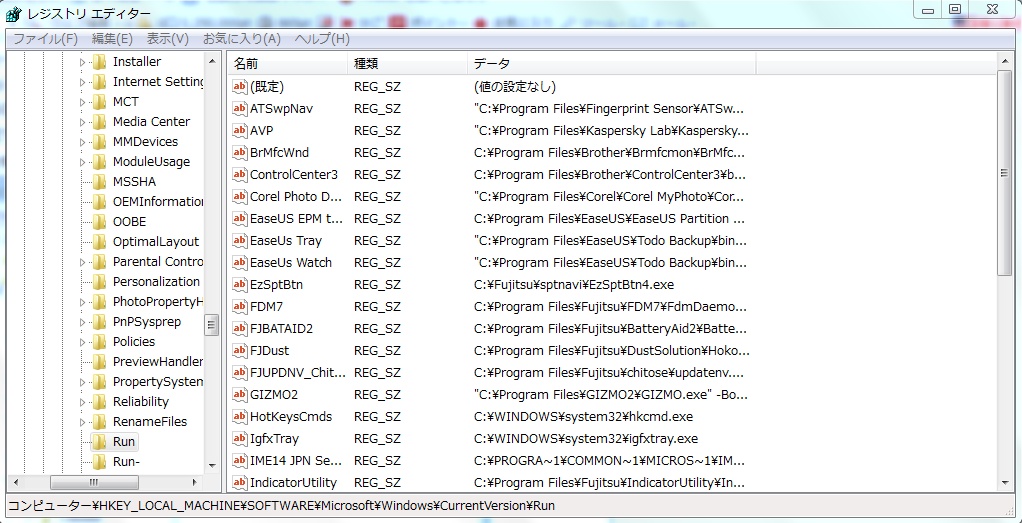Expand the Internet Settings key
The height and width of the screenshot is (523, 1022).
pyautogui.click(x=82, y=82)
